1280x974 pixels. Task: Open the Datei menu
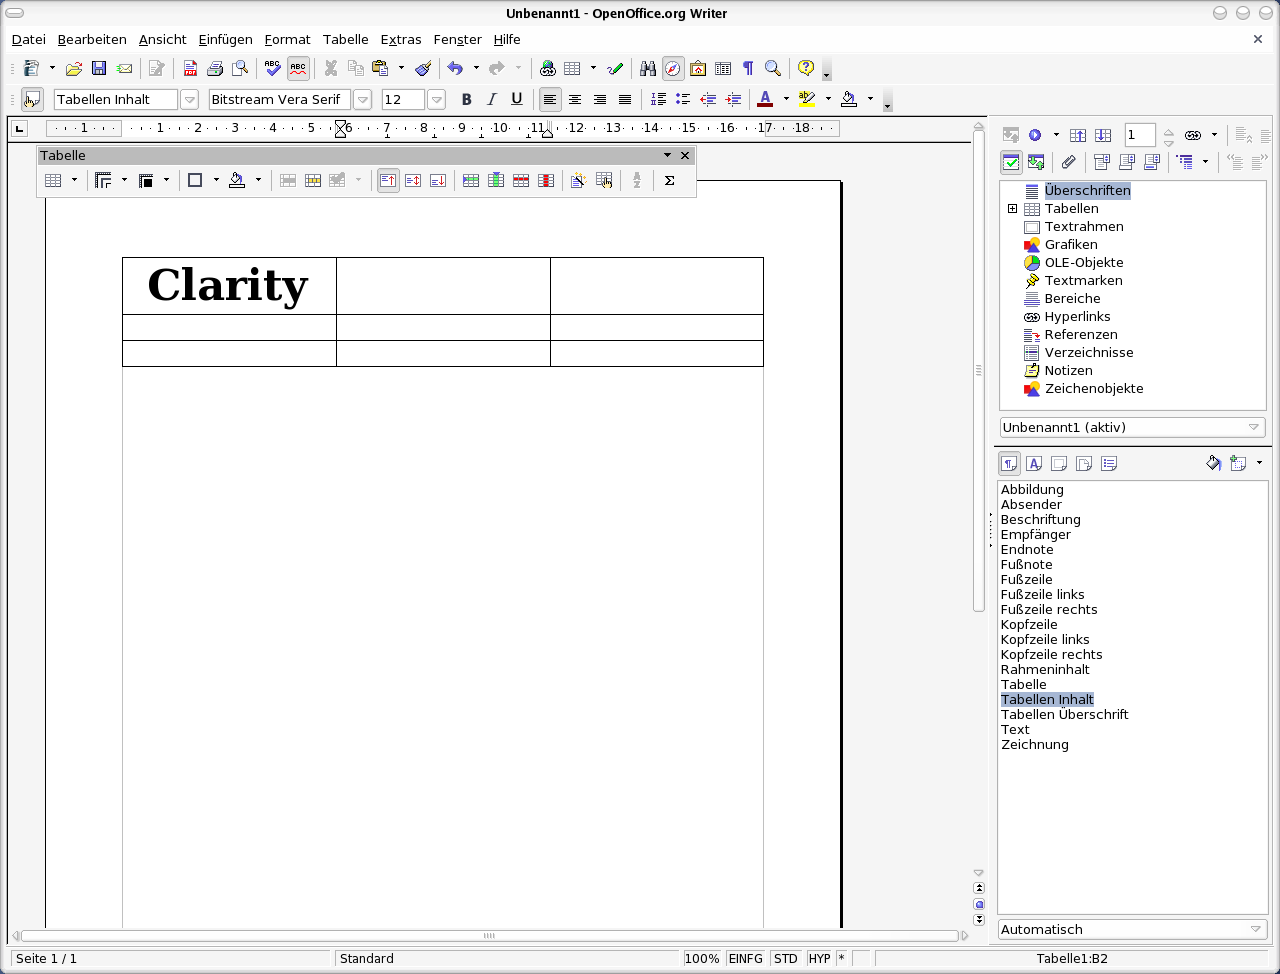(29, 39)
